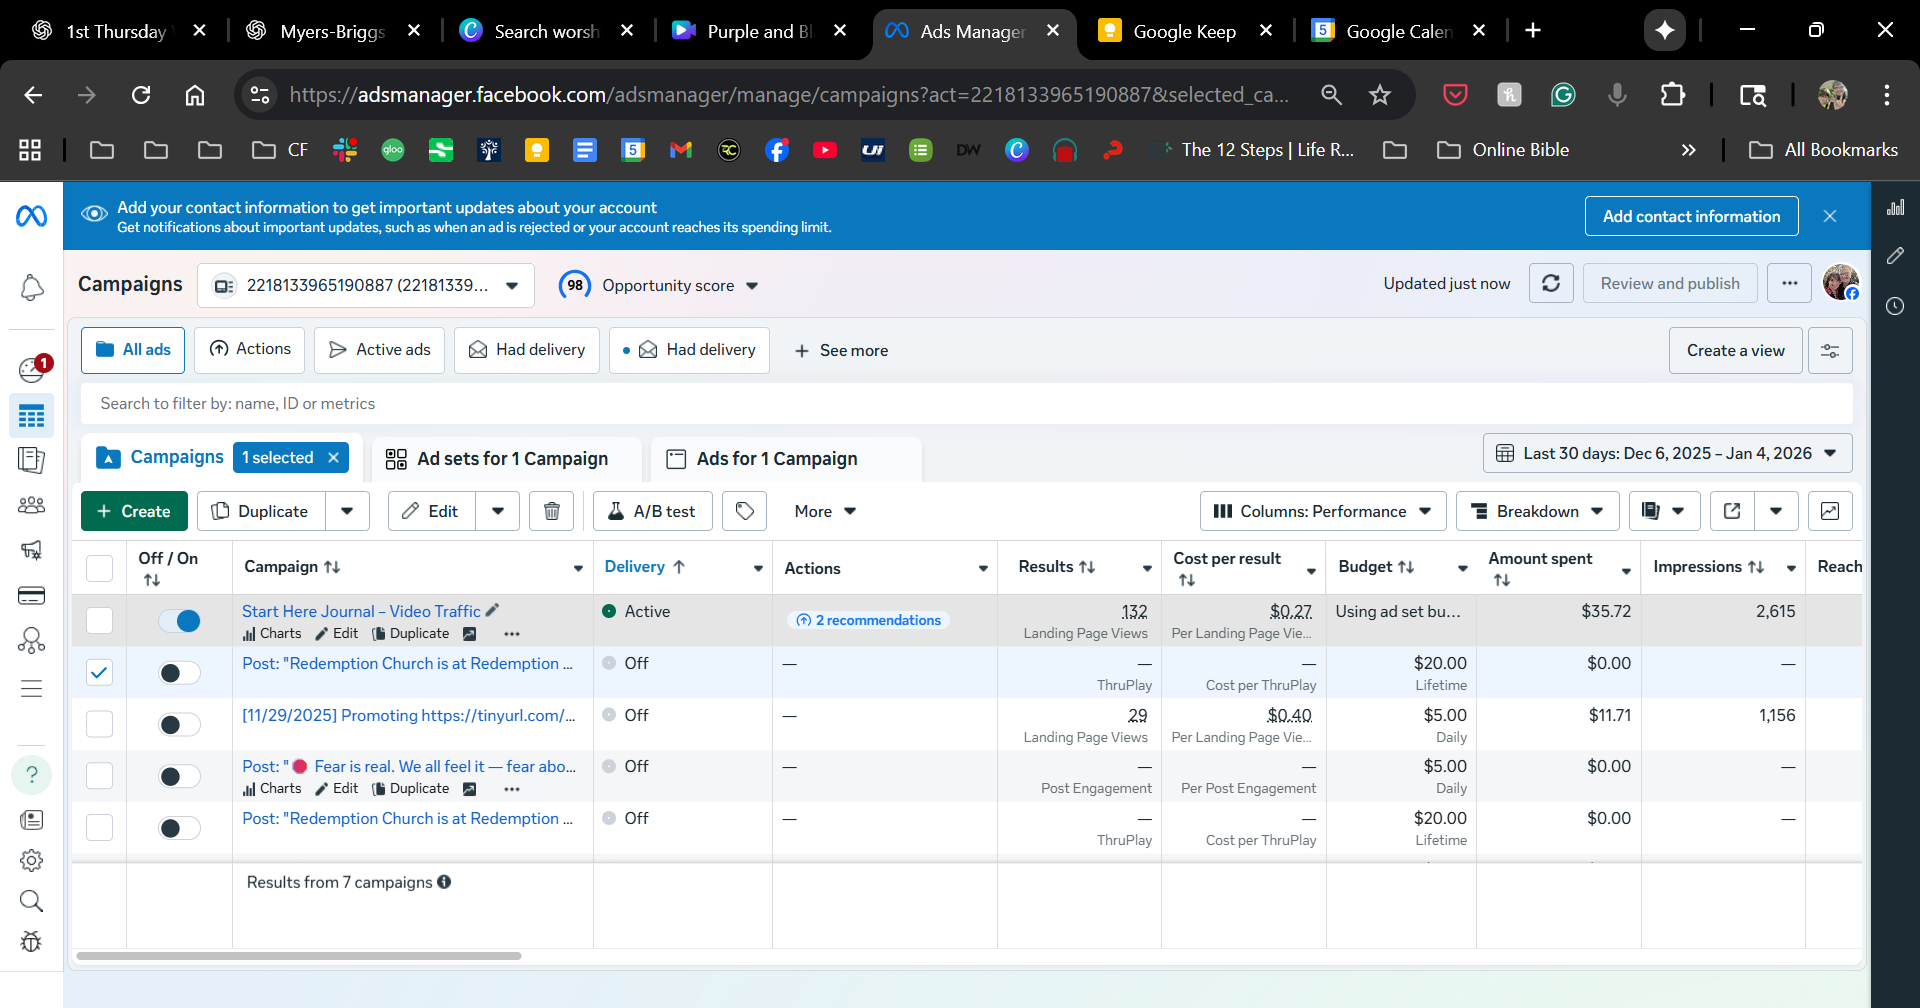Click the horizontal scrollbar under the table
1920x1008 pixels.
(x=299, y=956)
